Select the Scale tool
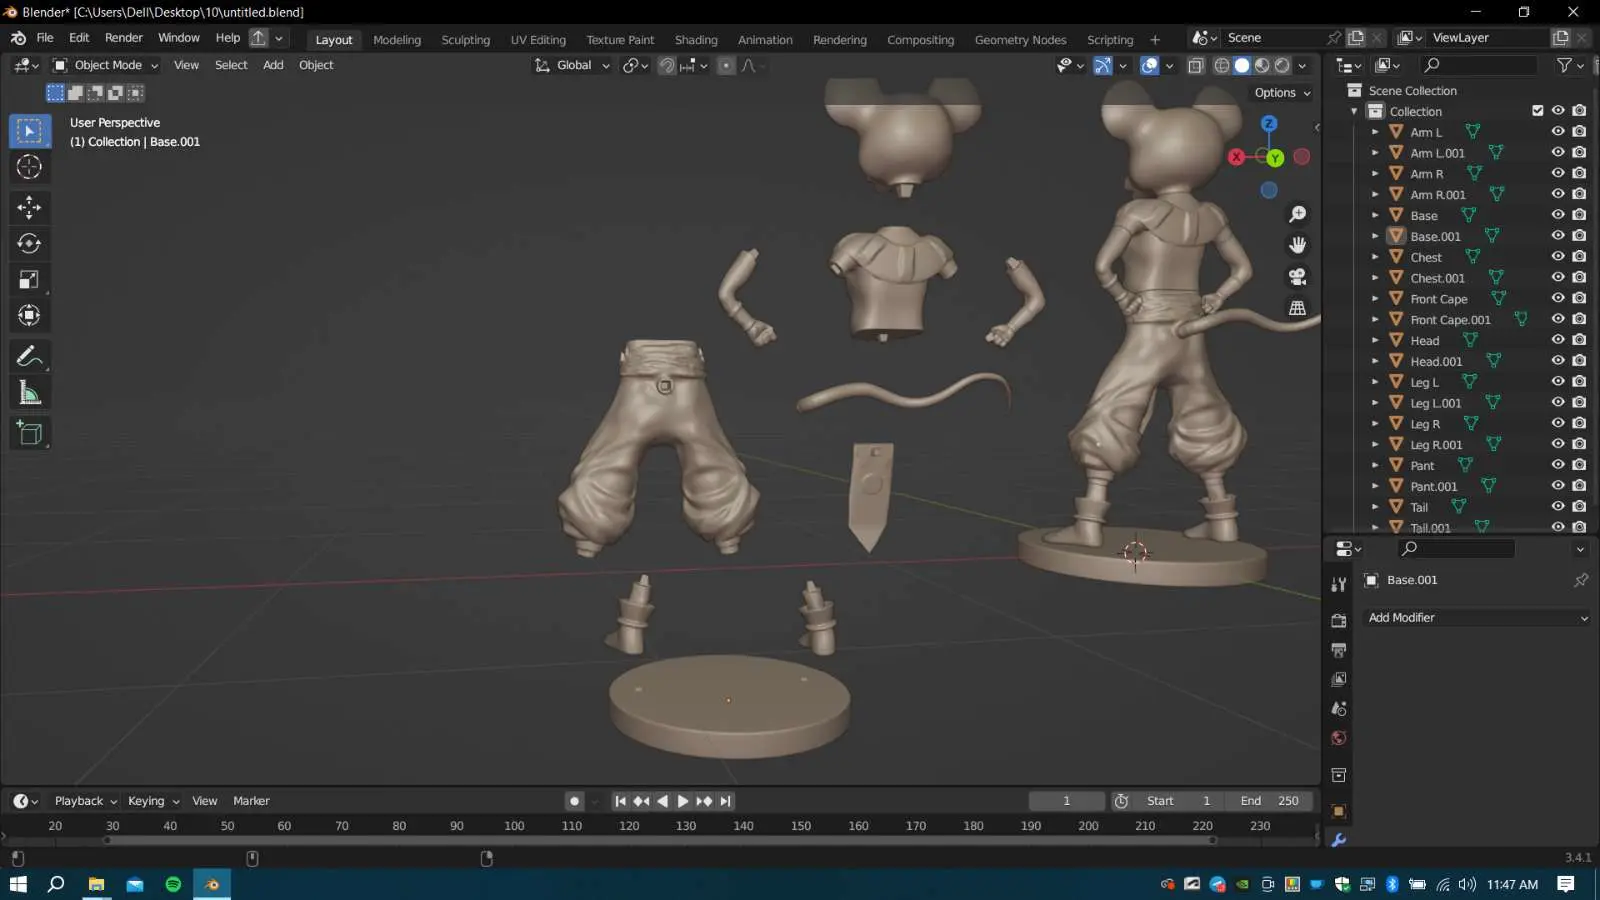Viewport: 1600px width, 900px height. tap(29, 280)
